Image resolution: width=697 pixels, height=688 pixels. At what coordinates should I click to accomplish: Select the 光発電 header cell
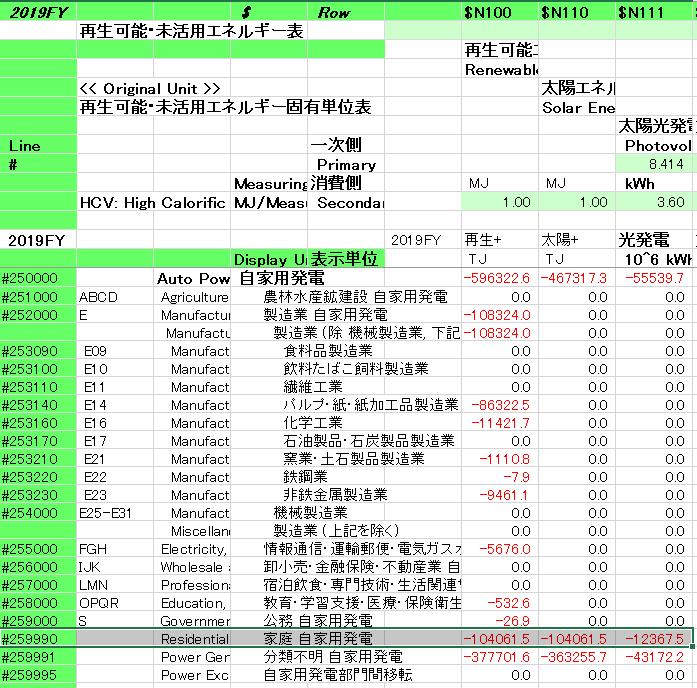tap(654, 240)
